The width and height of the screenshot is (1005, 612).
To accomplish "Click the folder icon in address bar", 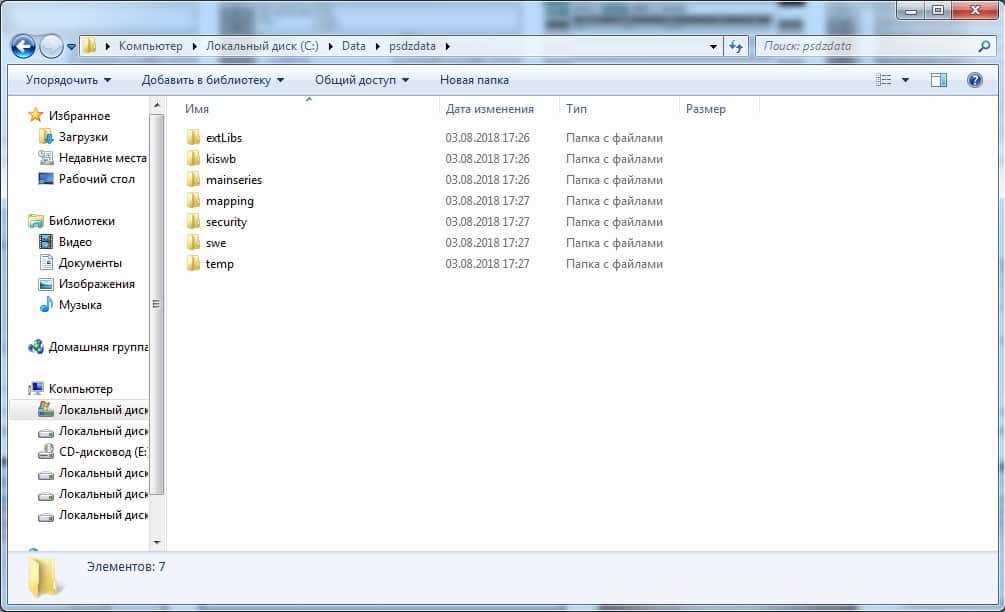I will click(90, 45).
